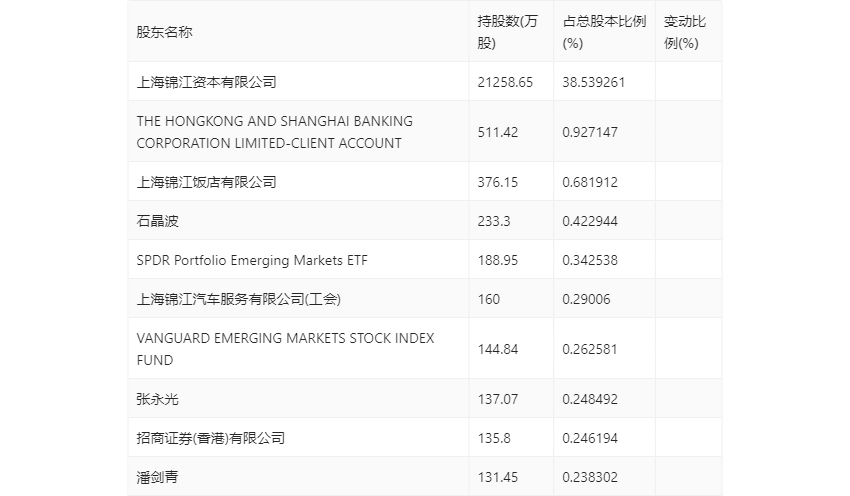Click the 股东名称 column header
The image size is (850, 496).
click(164, 32)
